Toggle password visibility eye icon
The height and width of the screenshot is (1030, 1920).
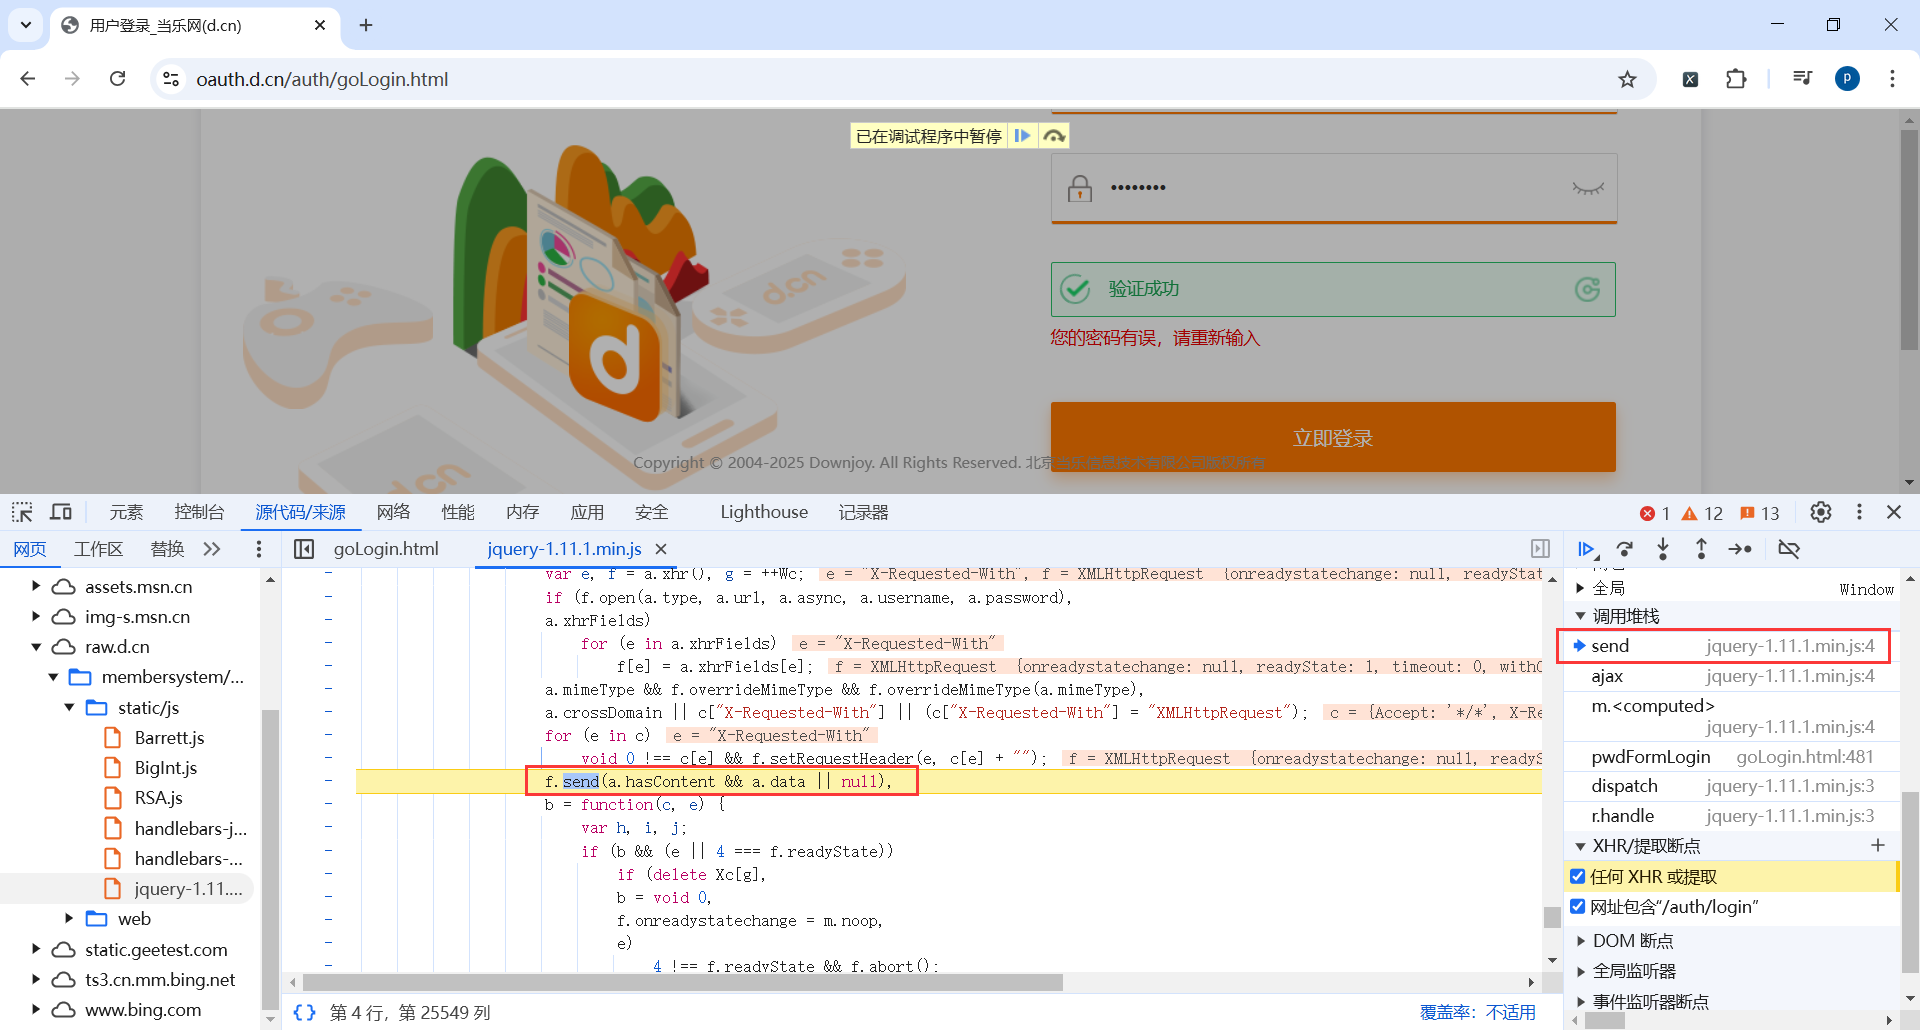(x=1587, y=188)
